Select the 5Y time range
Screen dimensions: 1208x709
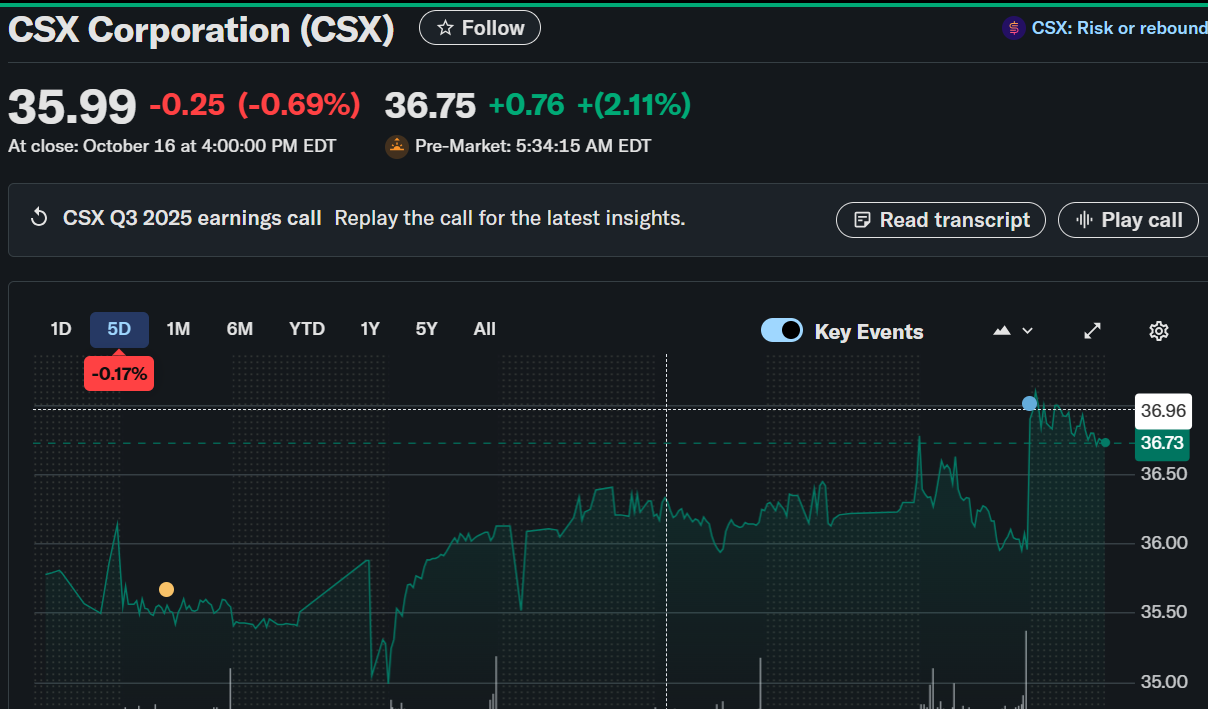coord(427,329)
